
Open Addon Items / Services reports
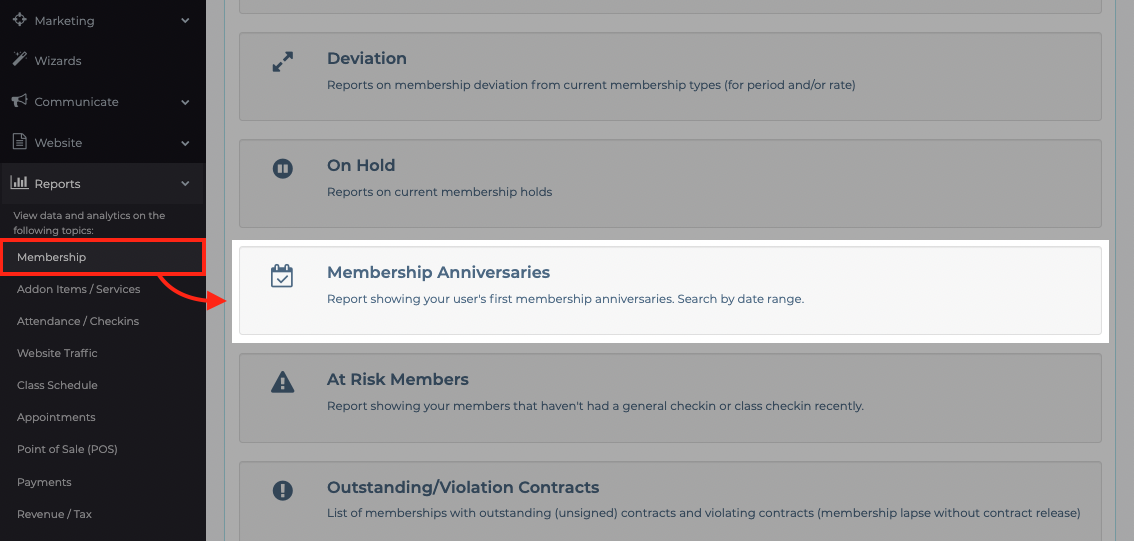pos(79,289)
